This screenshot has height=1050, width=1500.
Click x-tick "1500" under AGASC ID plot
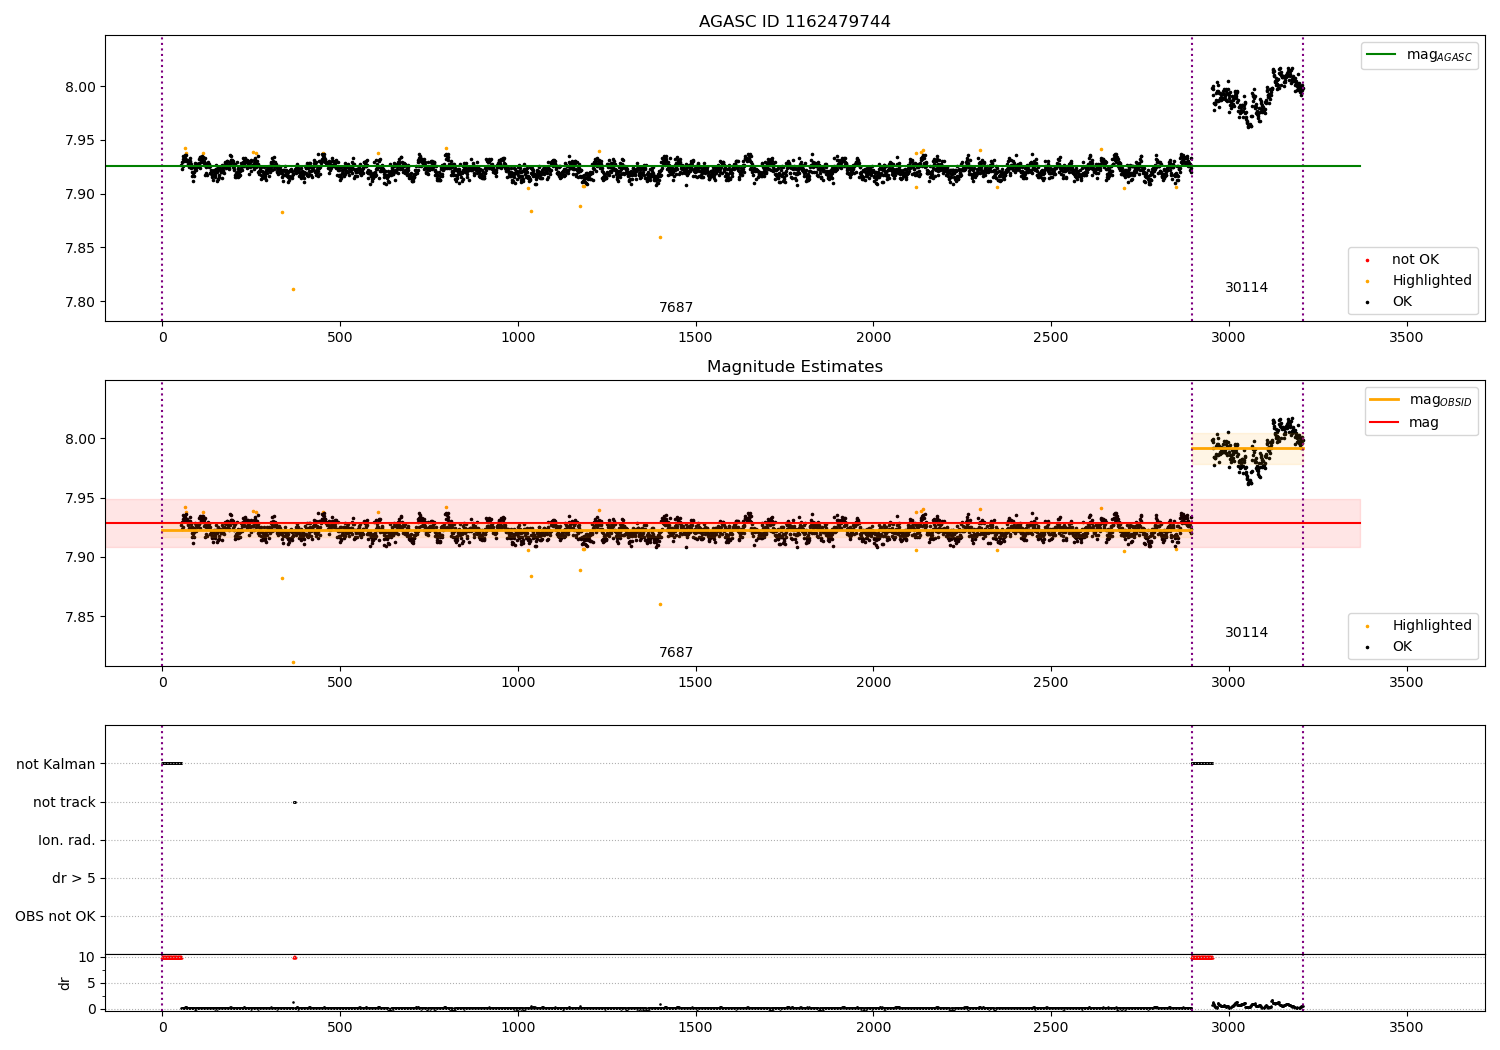click(x=695, y=338)
